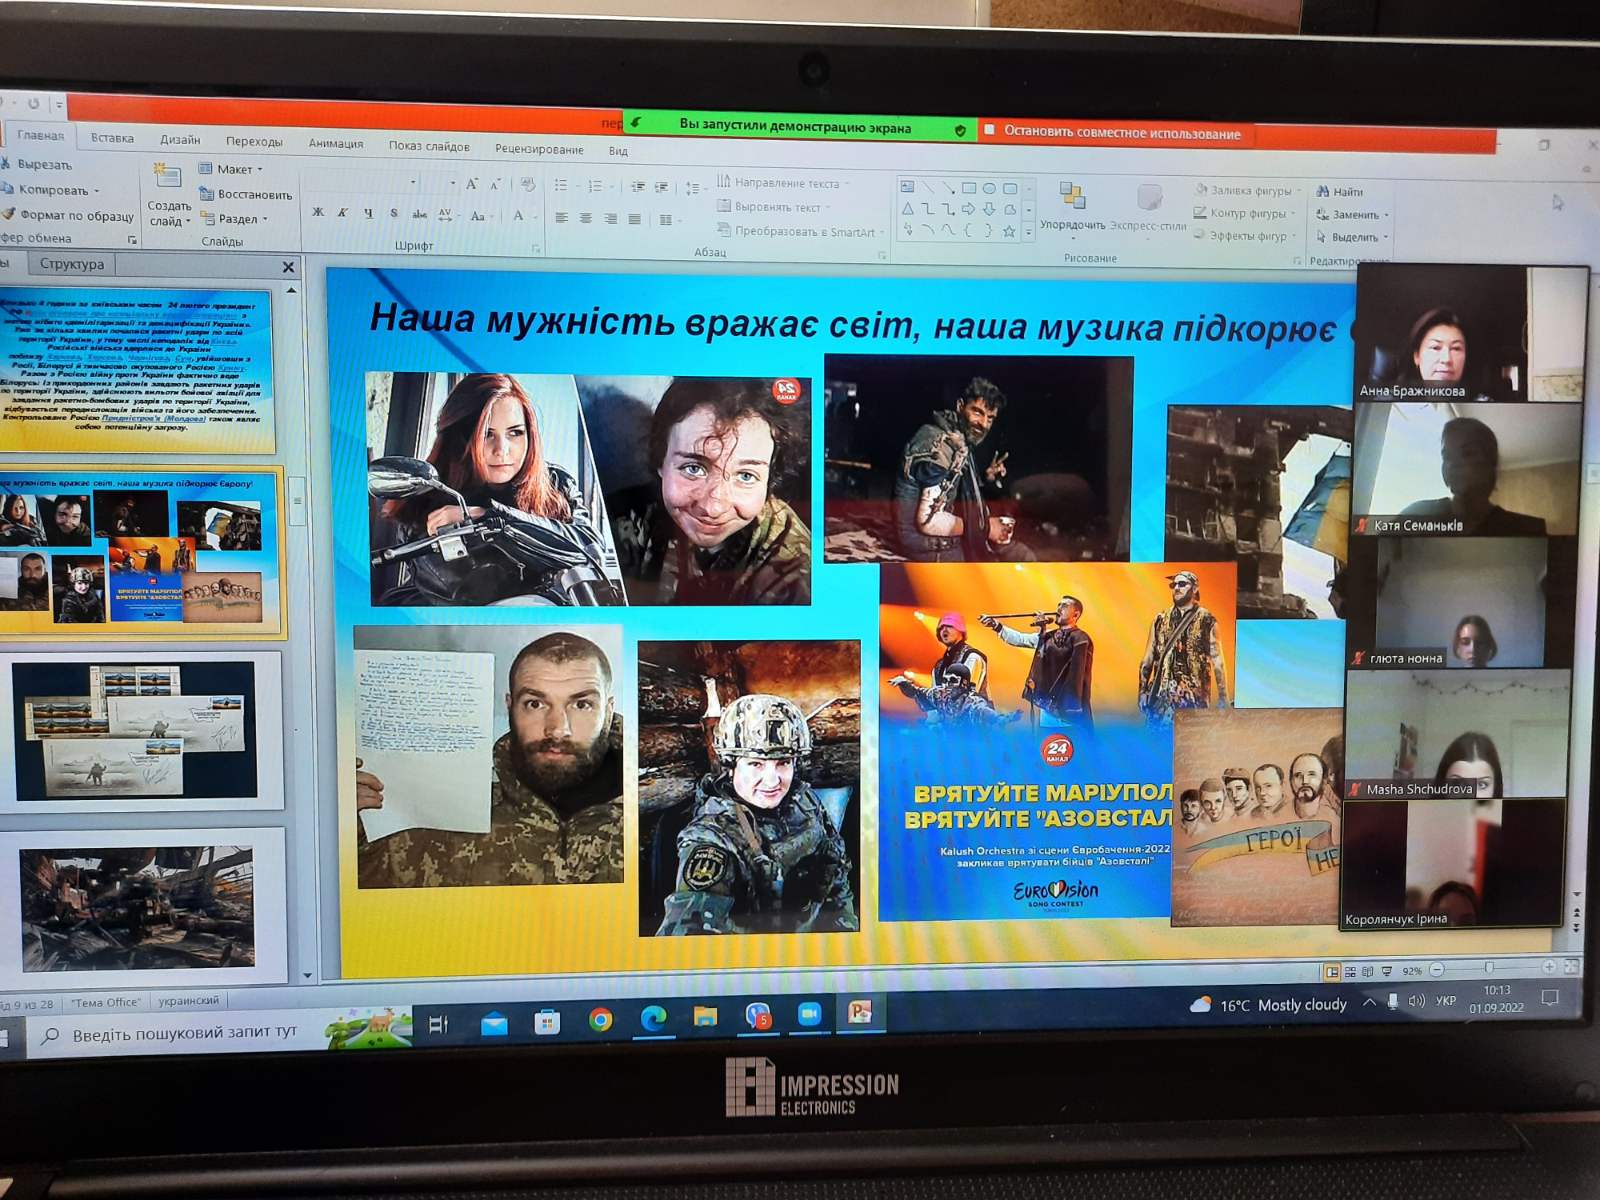Image resolution: width=1600 pixels, height=1200 pixels.
Task: Open the Раздел section dropdown
Action: pos(238,219)
